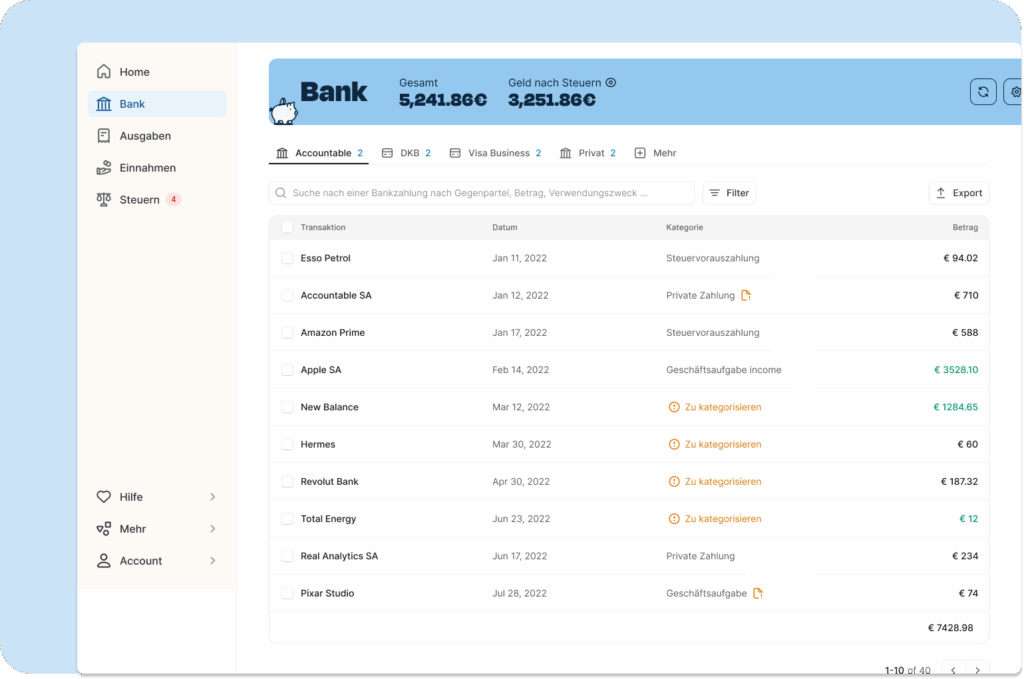Click the Filter button
The width and height of the screenshot is (1024, 679).
(729, 193)
